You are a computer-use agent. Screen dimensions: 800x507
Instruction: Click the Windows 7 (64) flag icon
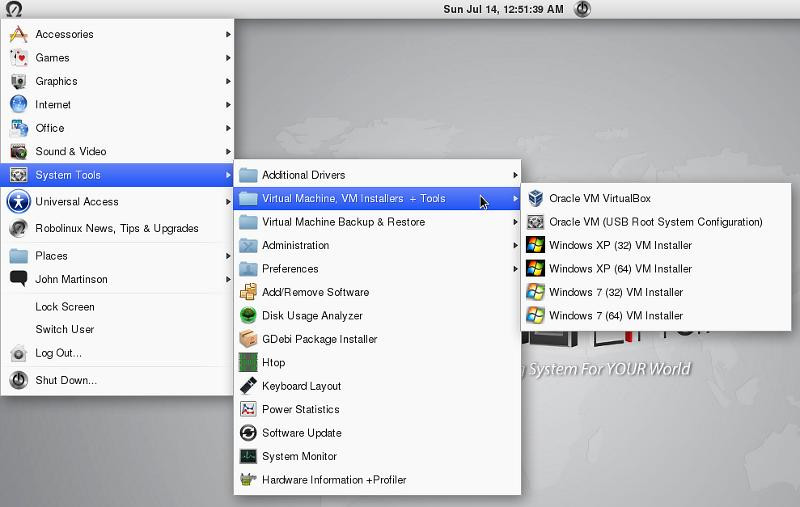pyautogui.click(x=535, y=315)
